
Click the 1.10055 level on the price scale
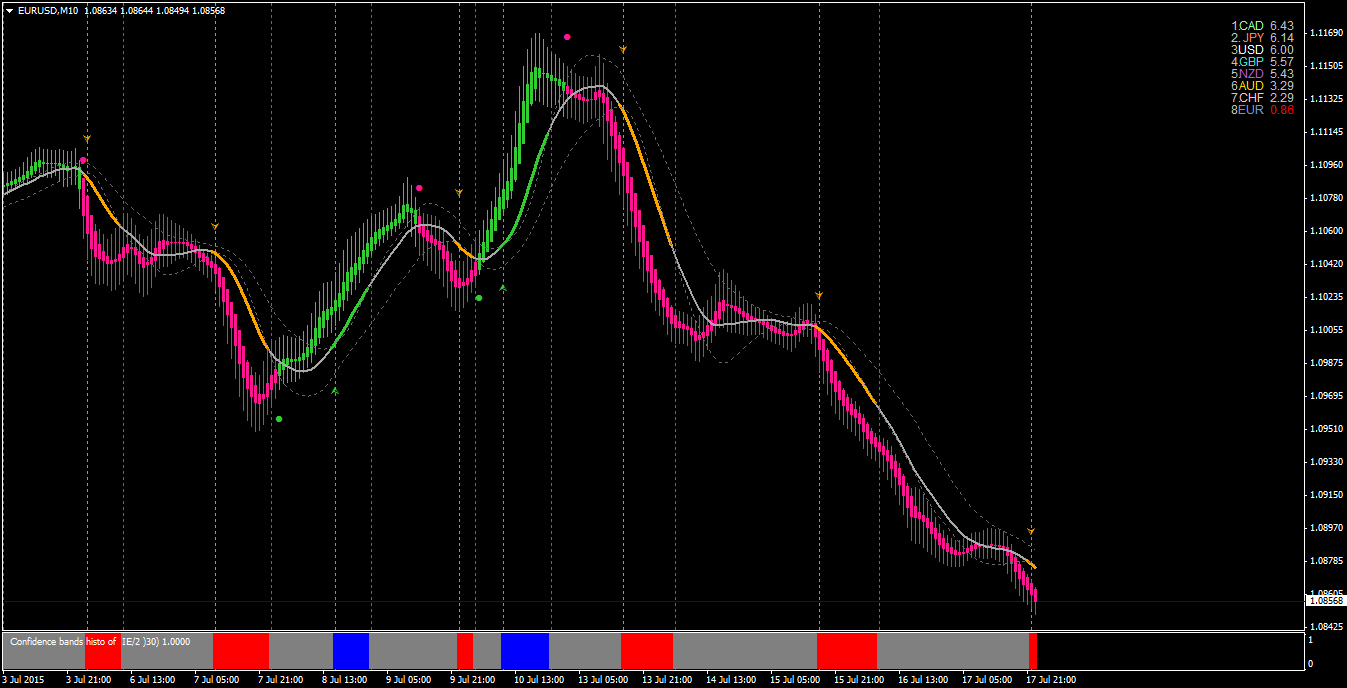pos(1325,330)
